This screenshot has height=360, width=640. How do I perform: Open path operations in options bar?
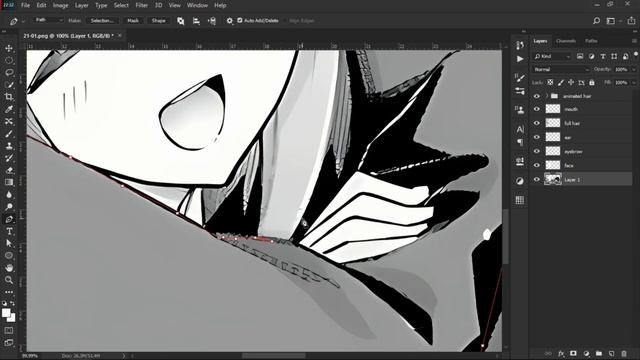tap(180, 21)
